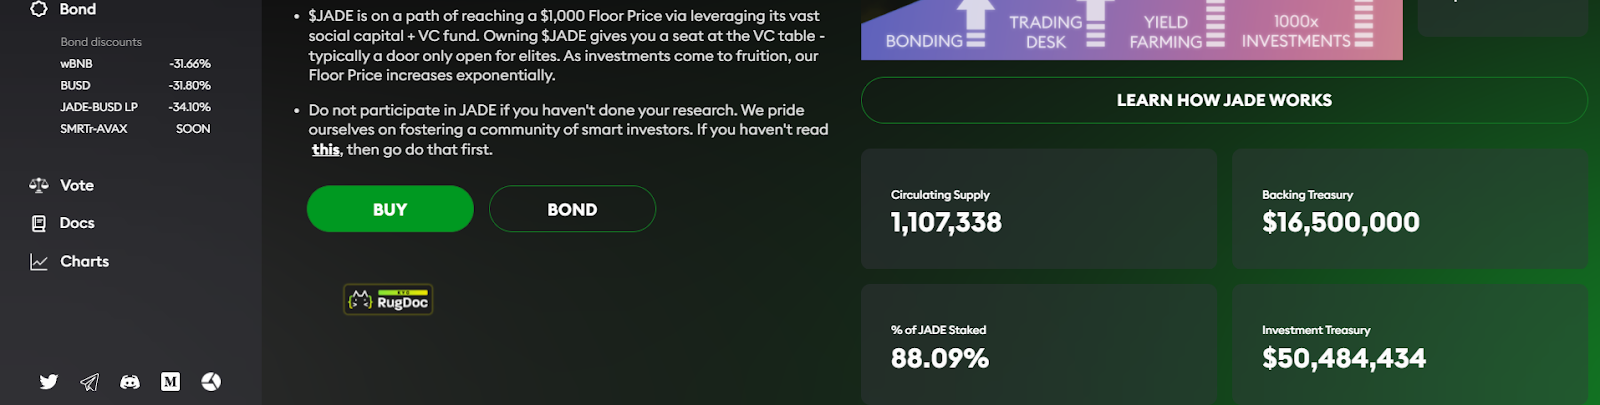Click the green BUY button
Screen dimensions: 1600x405
pos(390,209)
